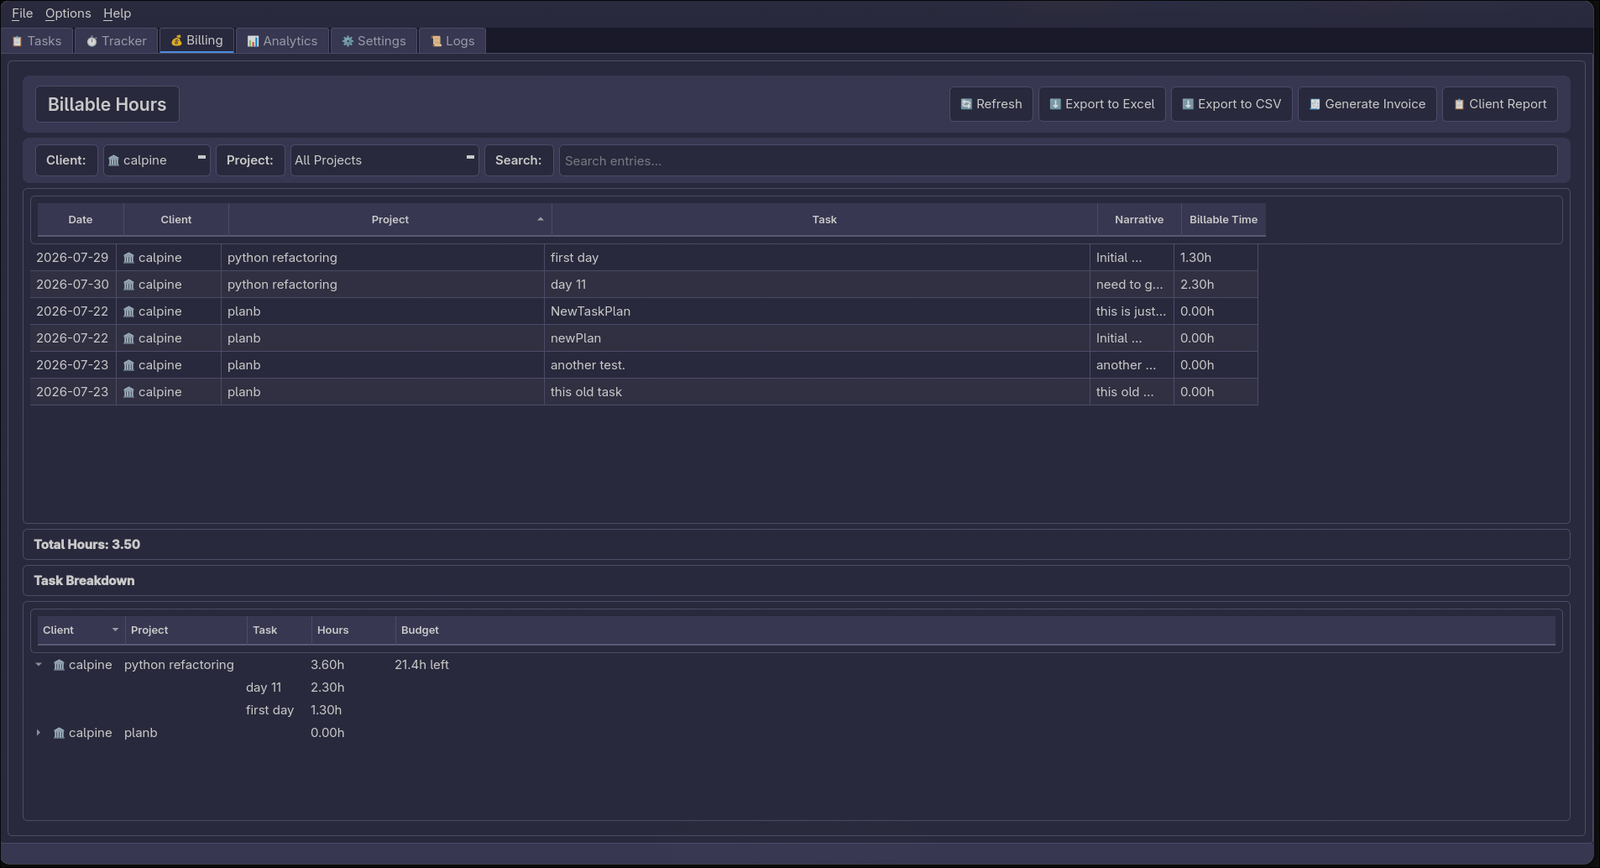Click the 2.30h billable time cell
Image resolution: width=1600 pixels, height=868 pixels.
[1215, 285]
